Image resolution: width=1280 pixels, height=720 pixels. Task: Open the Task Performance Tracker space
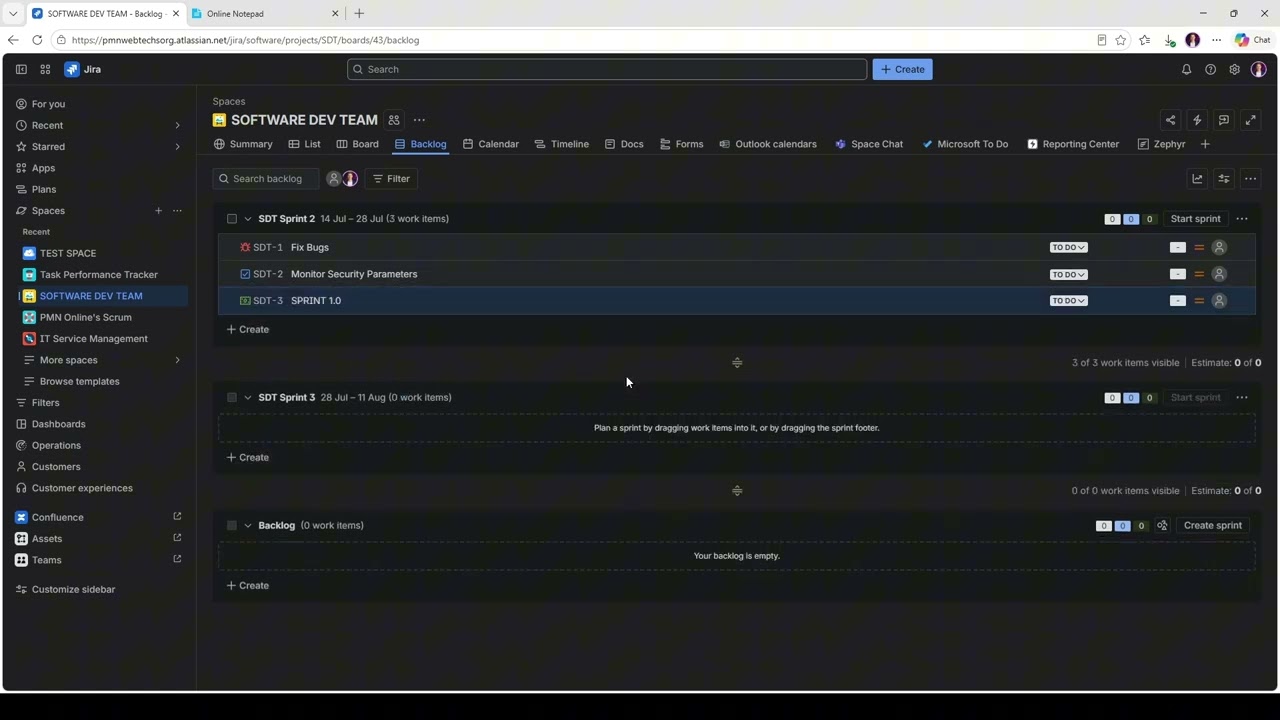[x=99, y=275]
